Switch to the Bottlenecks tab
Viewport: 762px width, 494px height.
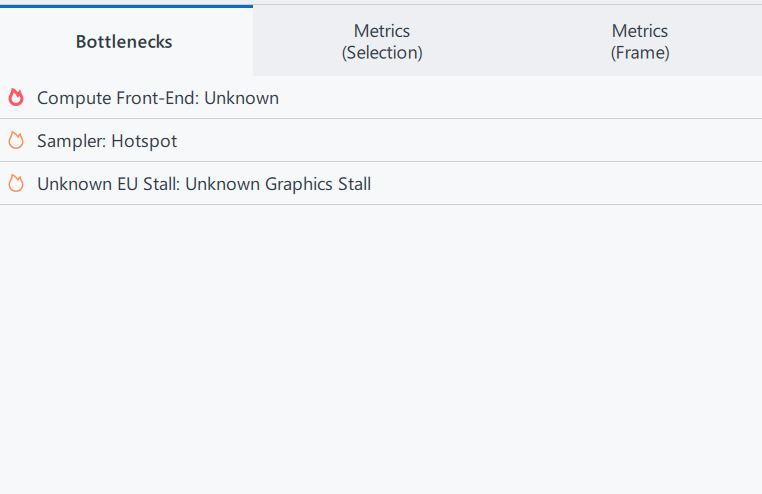coord(124,42)
